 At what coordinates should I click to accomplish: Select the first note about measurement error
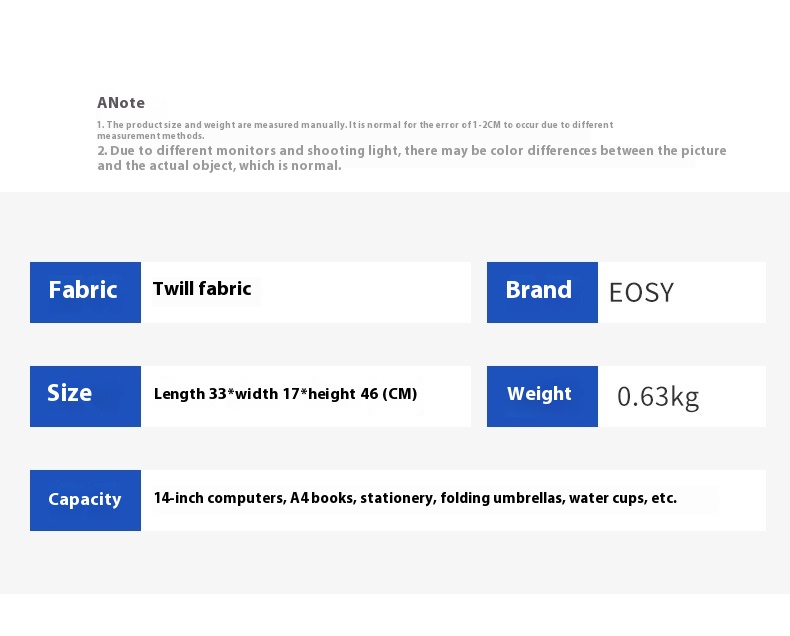[355, 130]
